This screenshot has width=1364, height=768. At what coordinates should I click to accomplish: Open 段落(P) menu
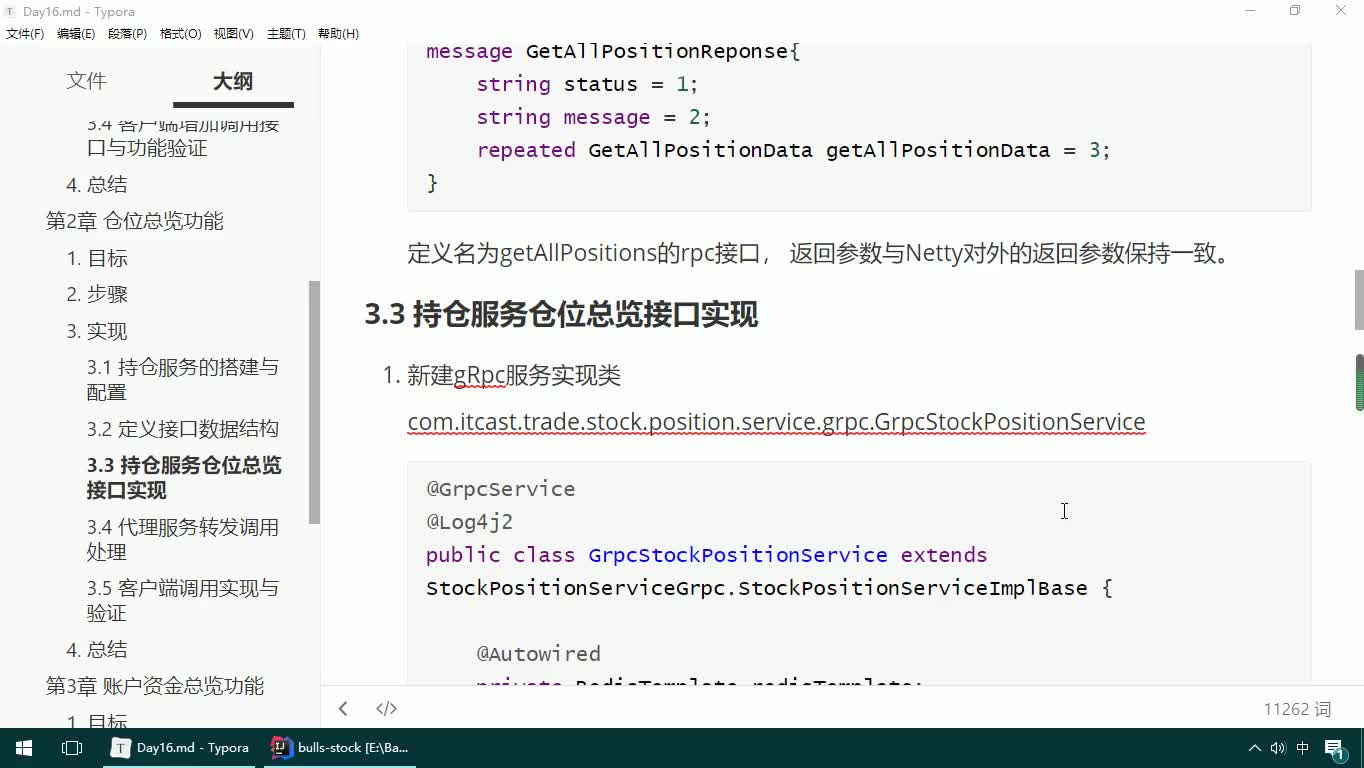[x=127, y=34]
